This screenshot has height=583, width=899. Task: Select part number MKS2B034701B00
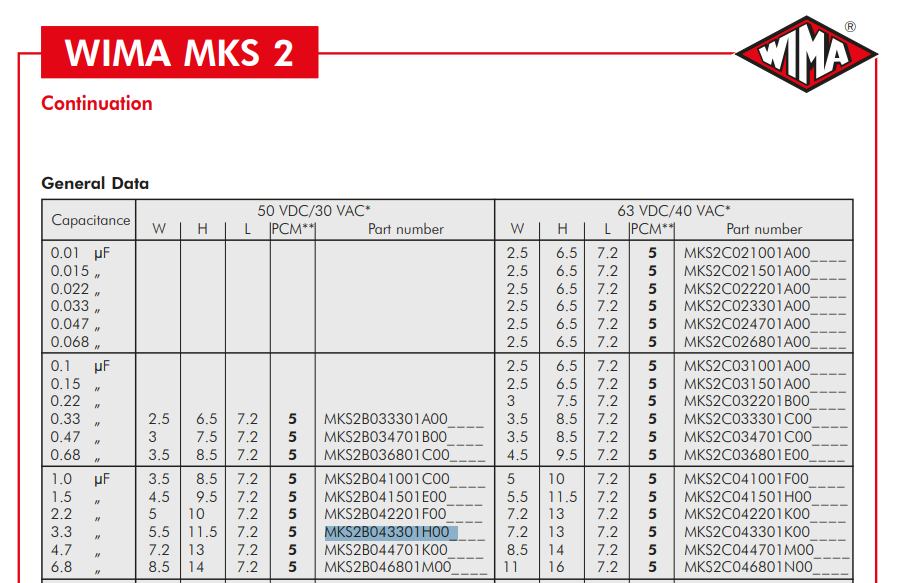[386, 437]
